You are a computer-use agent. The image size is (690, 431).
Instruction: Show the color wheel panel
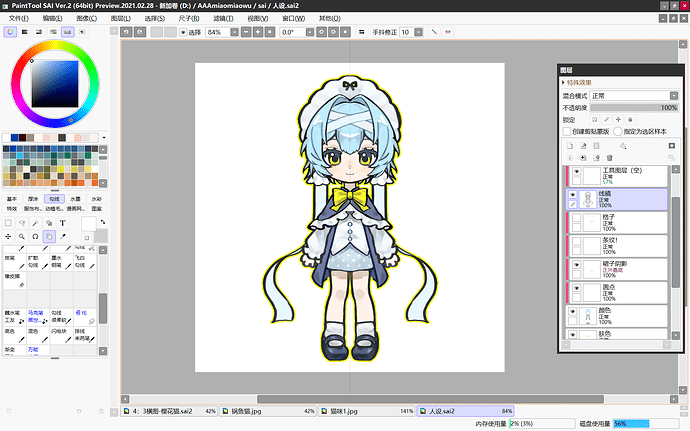pyautogui.click(x=10, y=32)
